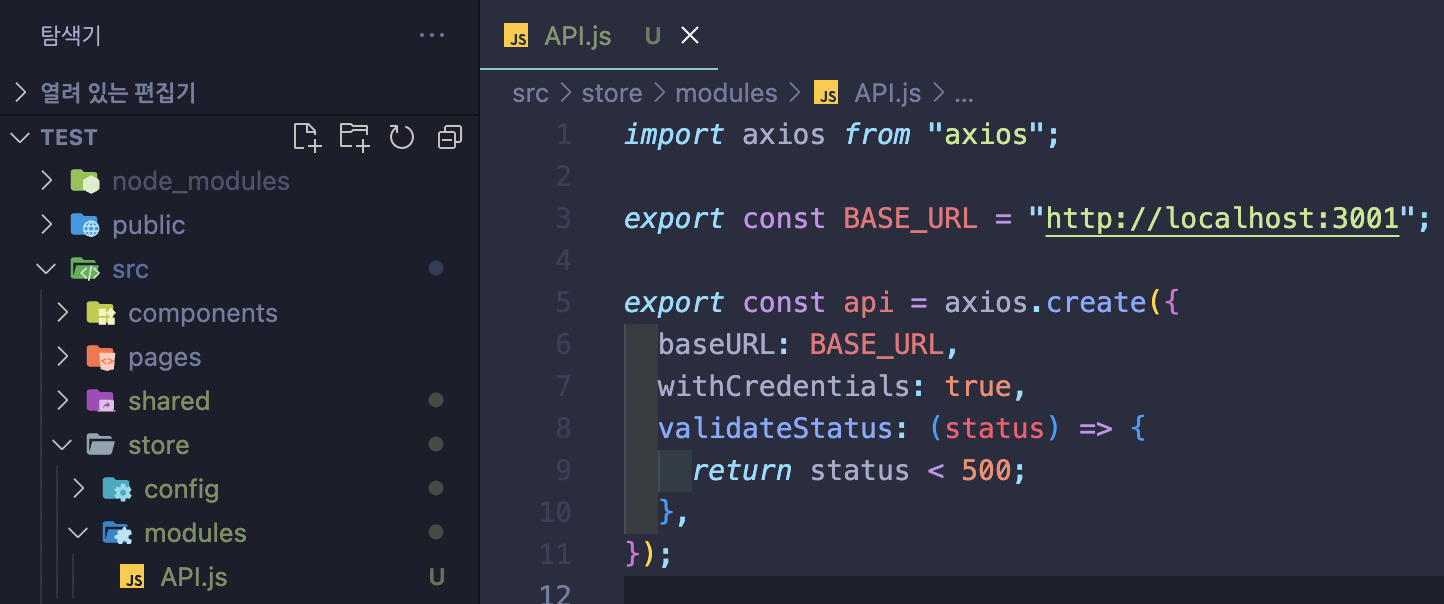Place cursor on withCredentials in line 7

pyautogui.click(x=783, y=386)
